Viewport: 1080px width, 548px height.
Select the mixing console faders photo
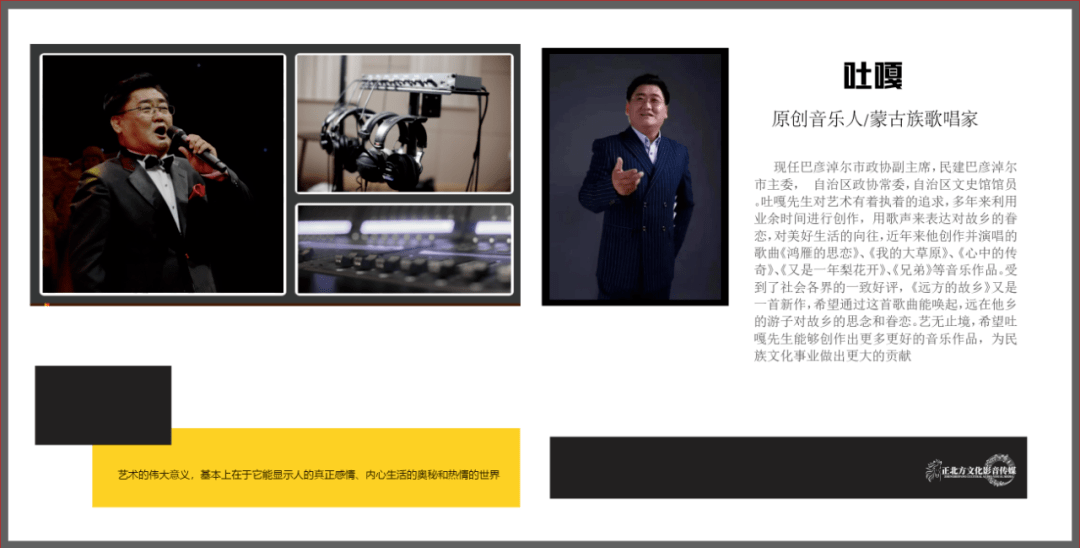404,249
